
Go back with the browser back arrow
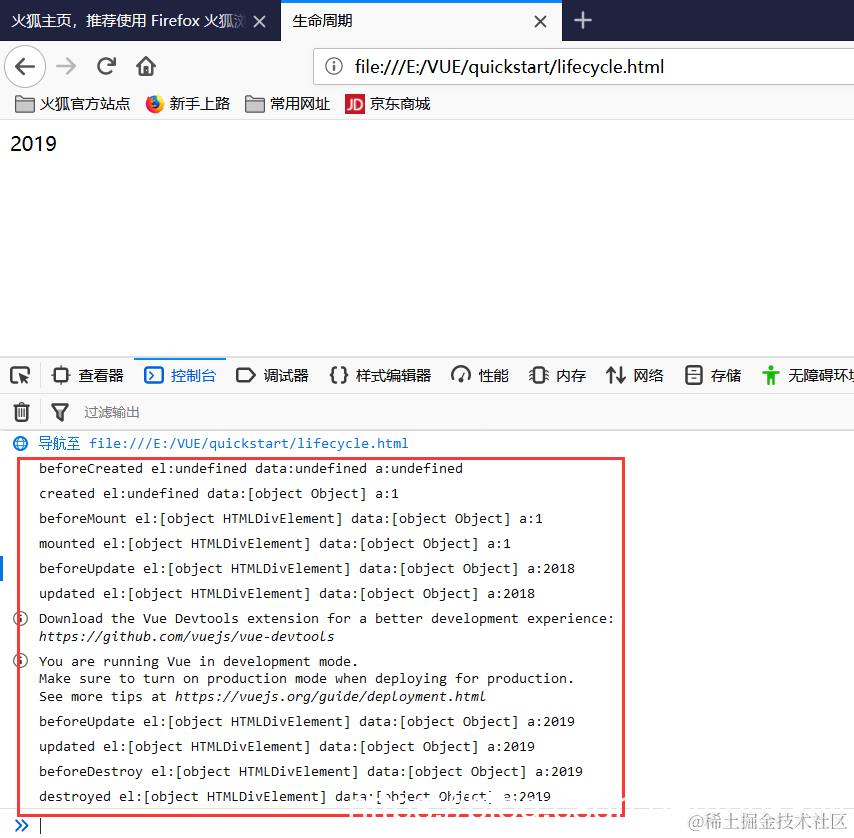[x=25, y=66]
